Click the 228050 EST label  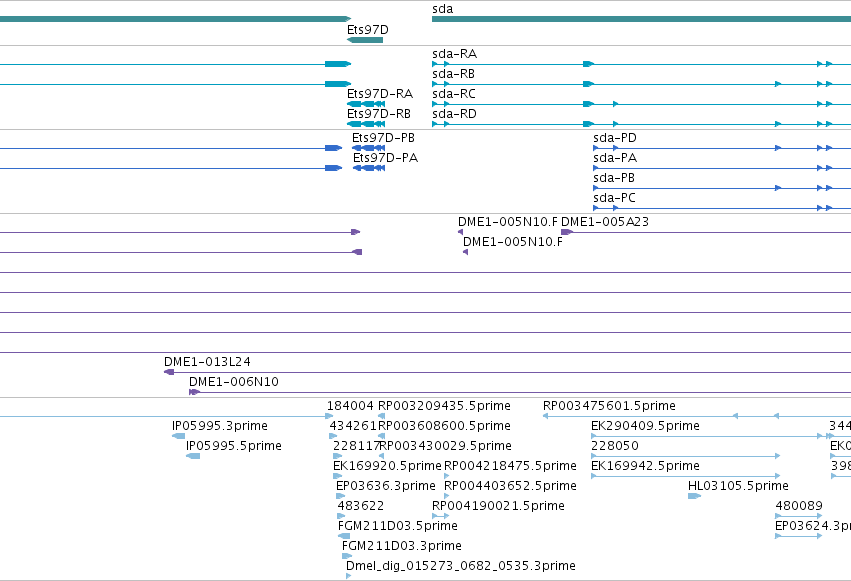tap(615, 446)
